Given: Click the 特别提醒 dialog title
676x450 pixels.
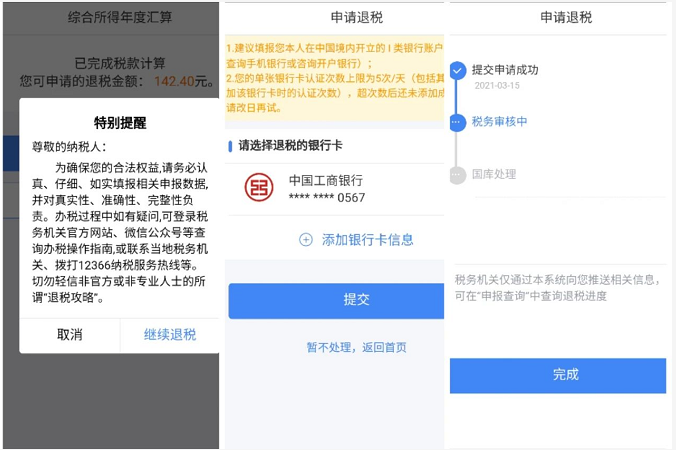Looking at the screenshot, I should 120,123.
